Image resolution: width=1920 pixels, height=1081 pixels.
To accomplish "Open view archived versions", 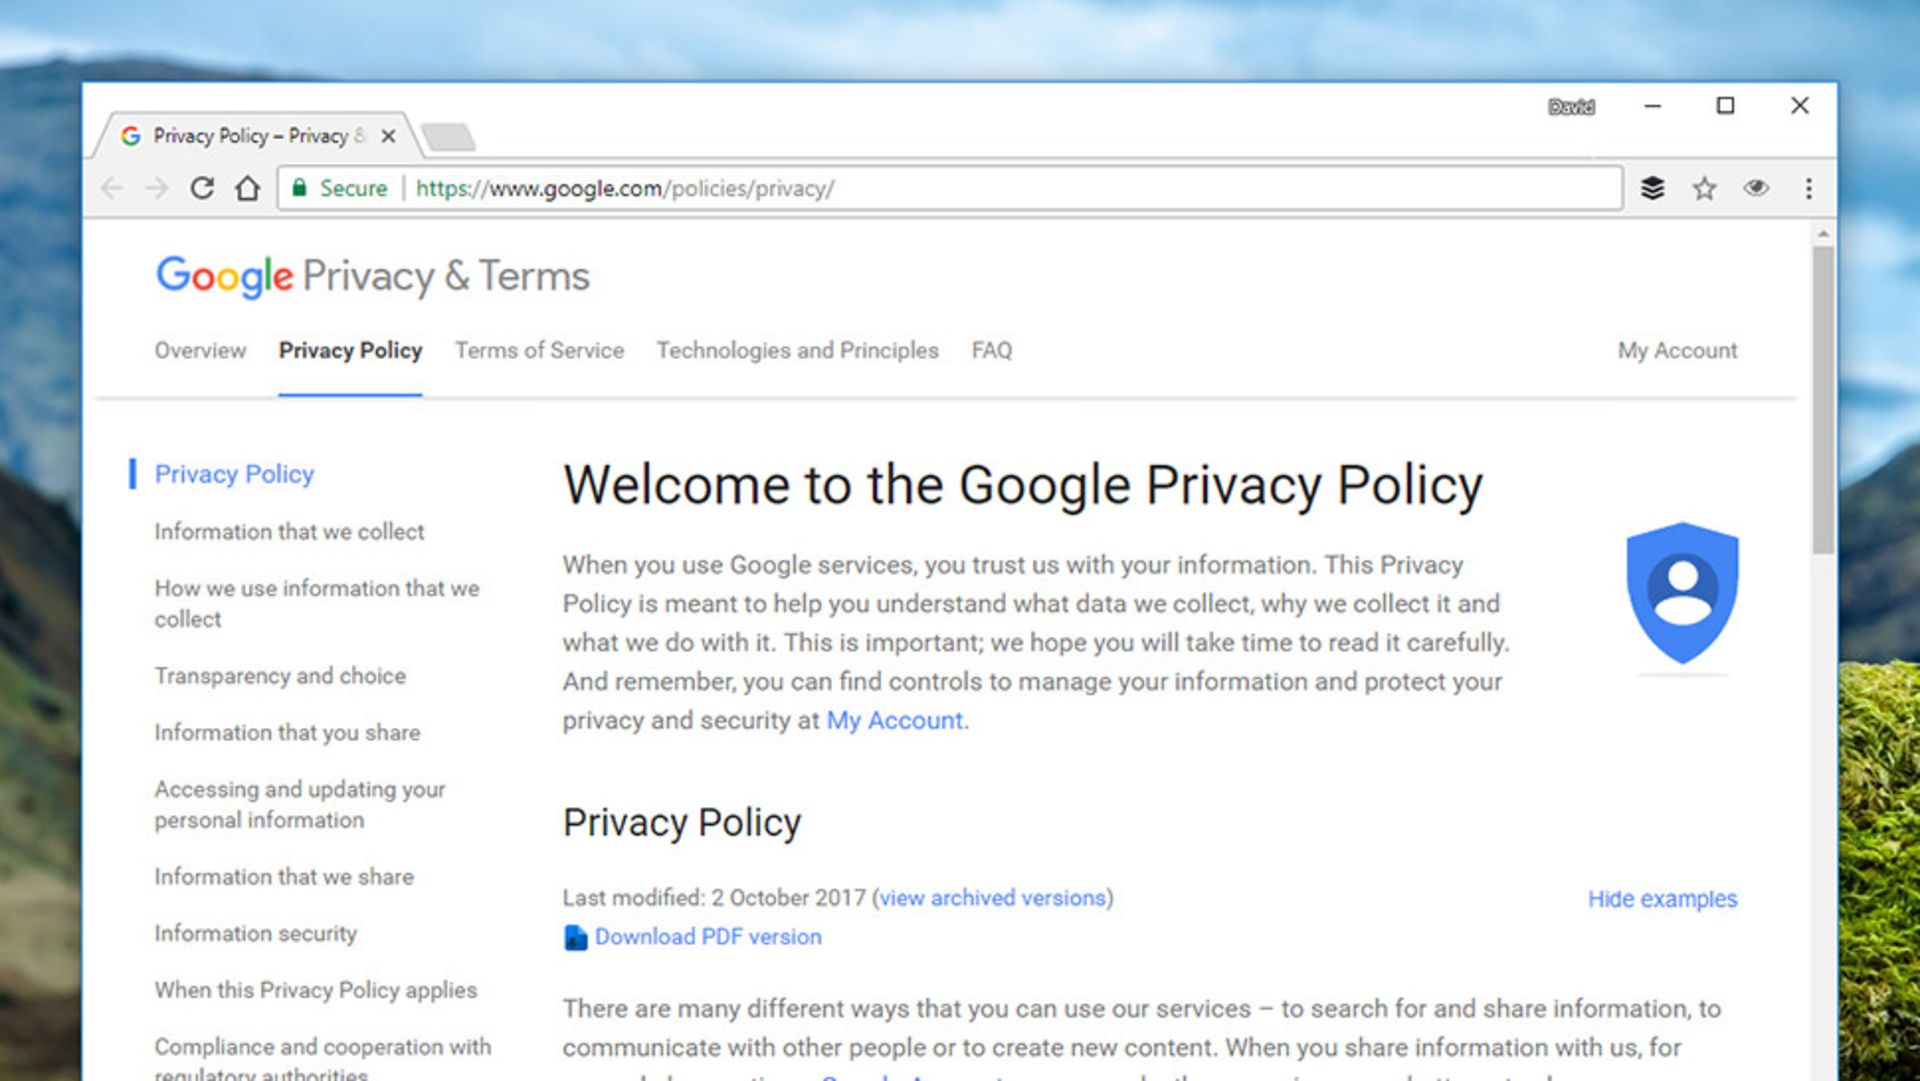I will [x=991, y=898].
